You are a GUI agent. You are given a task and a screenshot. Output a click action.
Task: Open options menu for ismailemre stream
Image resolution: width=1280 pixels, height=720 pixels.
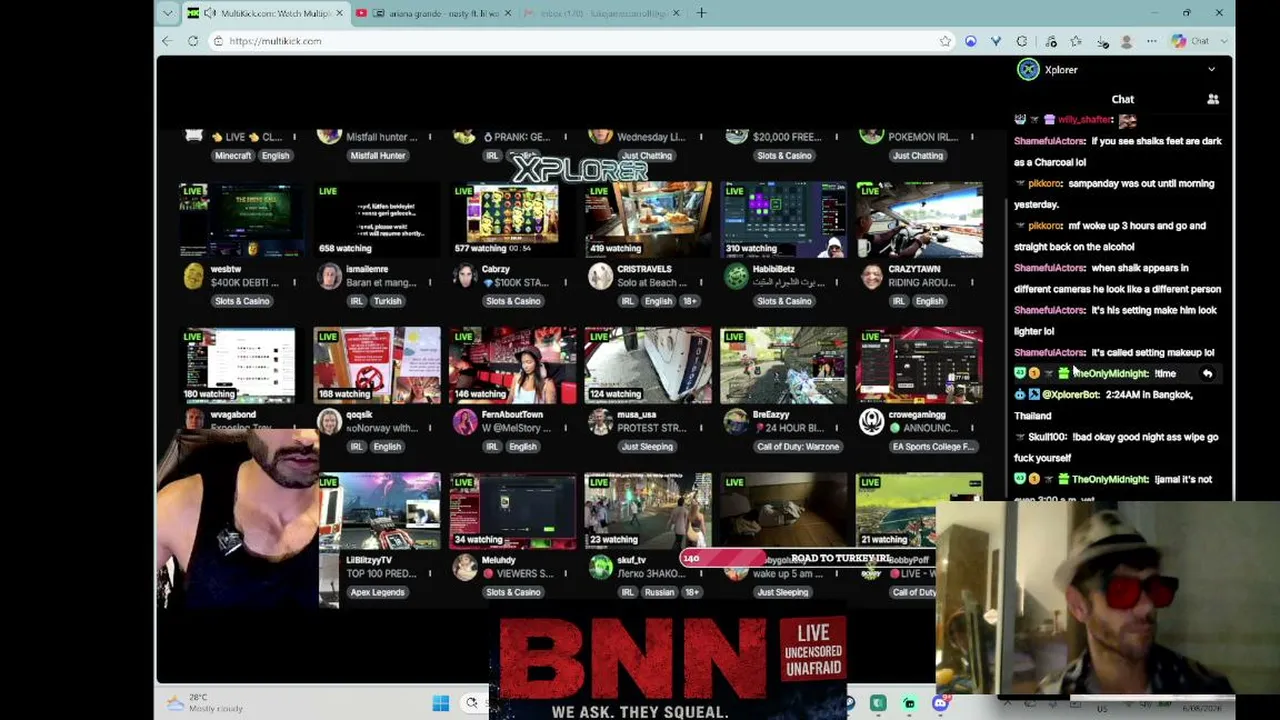pyautogui.click(x=430, y=282)
